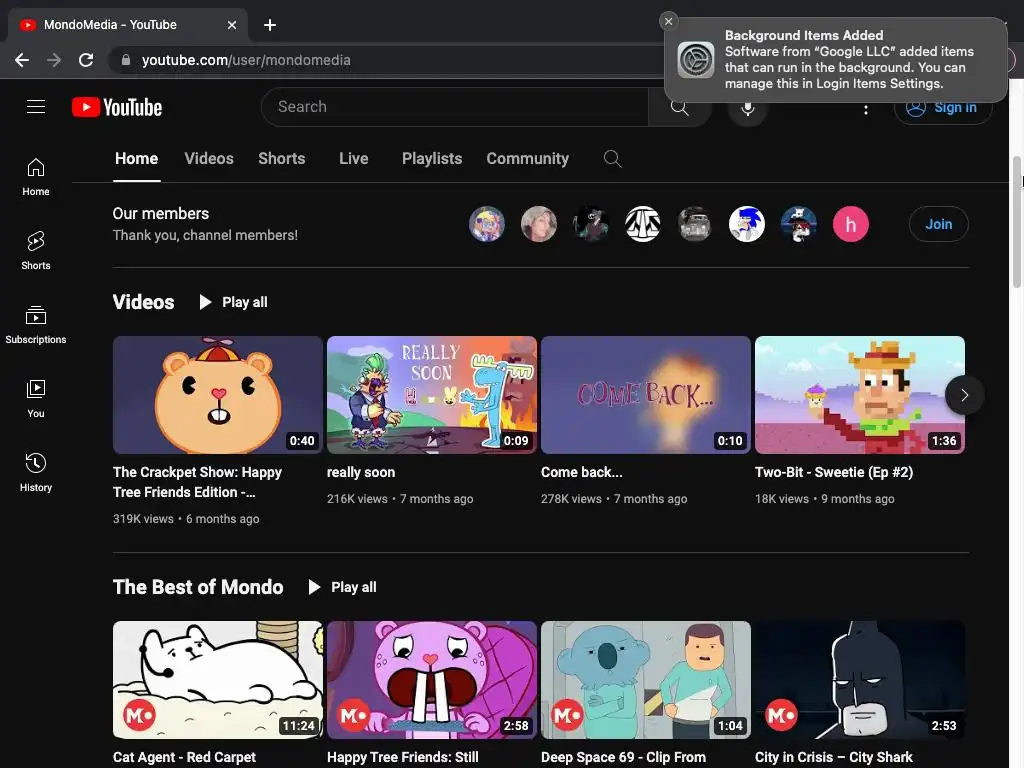Open a new browser tab

[x=270, y=25]
